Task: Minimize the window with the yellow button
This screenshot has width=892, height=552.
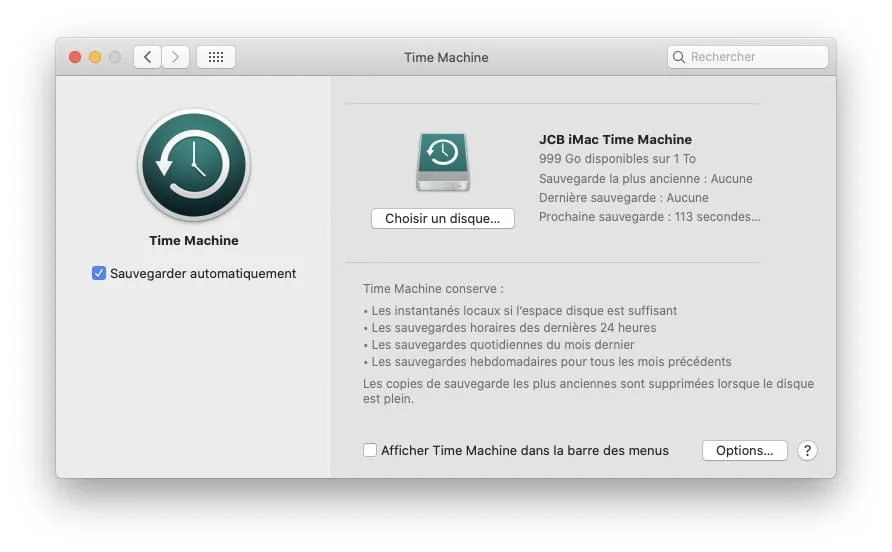Action: [x=95, y=57]
